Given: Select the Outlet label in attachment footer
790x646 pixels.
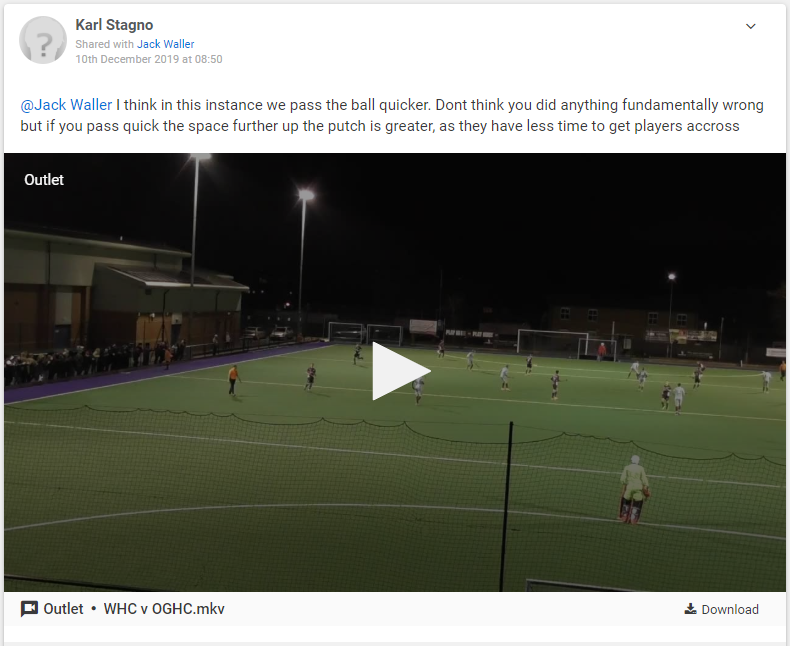Looking at the screenshot, I should click(x=63, y=609).
